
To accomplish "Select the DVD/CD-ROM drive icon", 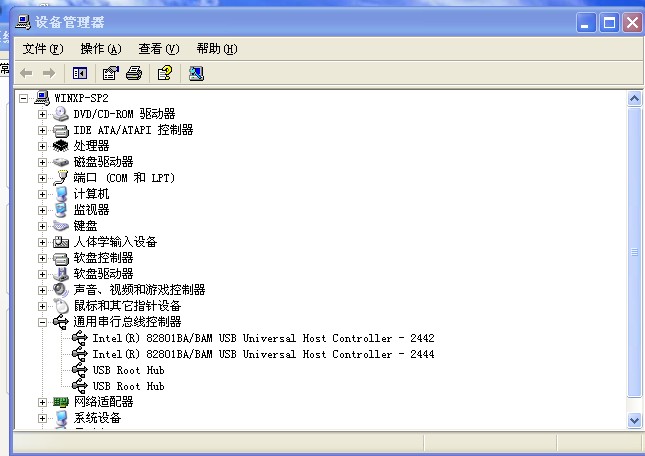I will [x=61, y=114].
